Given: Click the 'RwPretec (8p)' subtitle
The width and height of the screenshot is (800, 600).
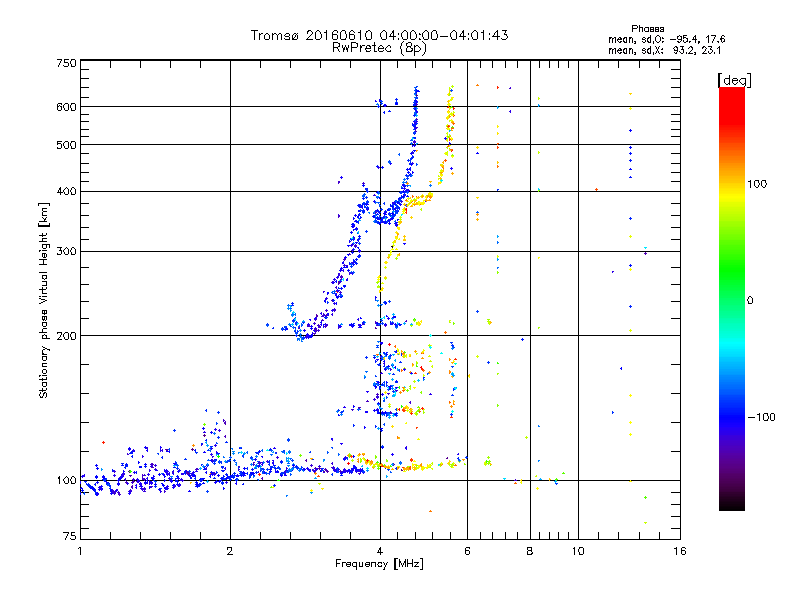Looking at the screenshot, I should click(x=379, y=48).
